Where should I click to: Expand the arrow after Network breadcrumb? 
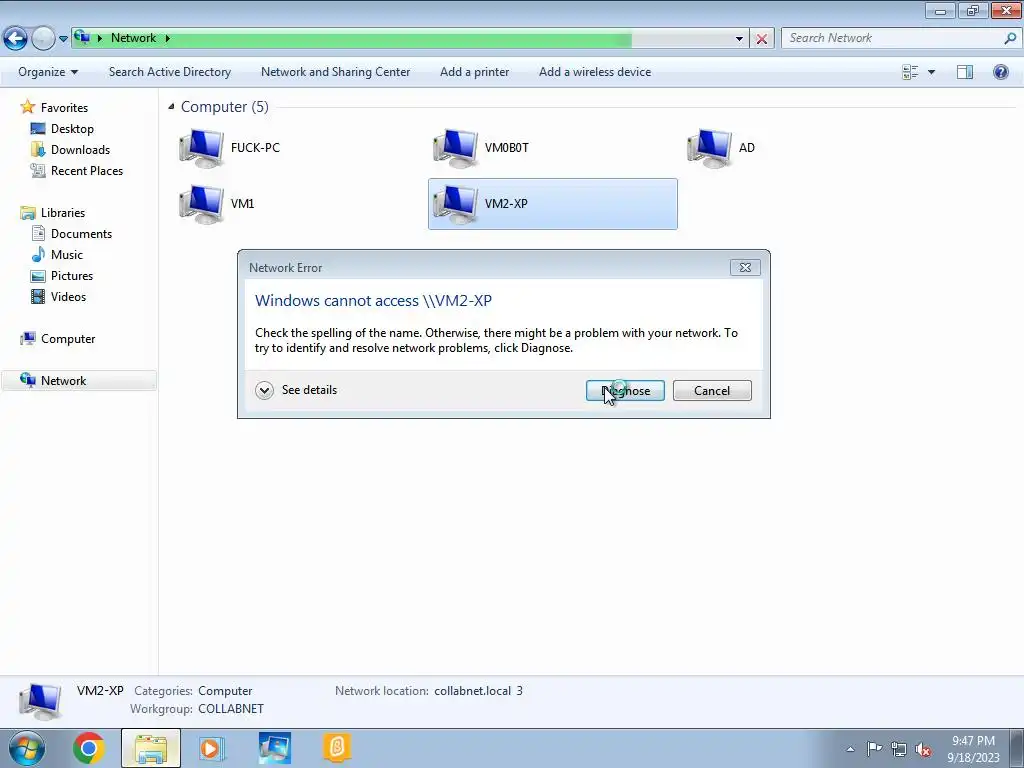pos(167,38)
